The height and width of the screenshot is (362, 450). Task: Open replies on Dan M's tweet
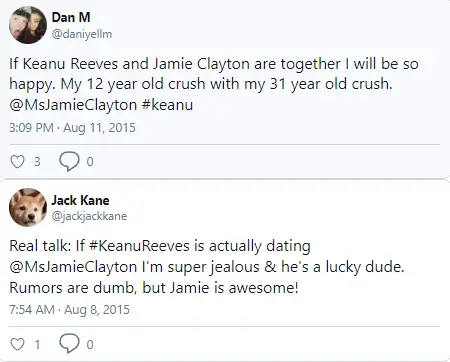tap(69, 162)
